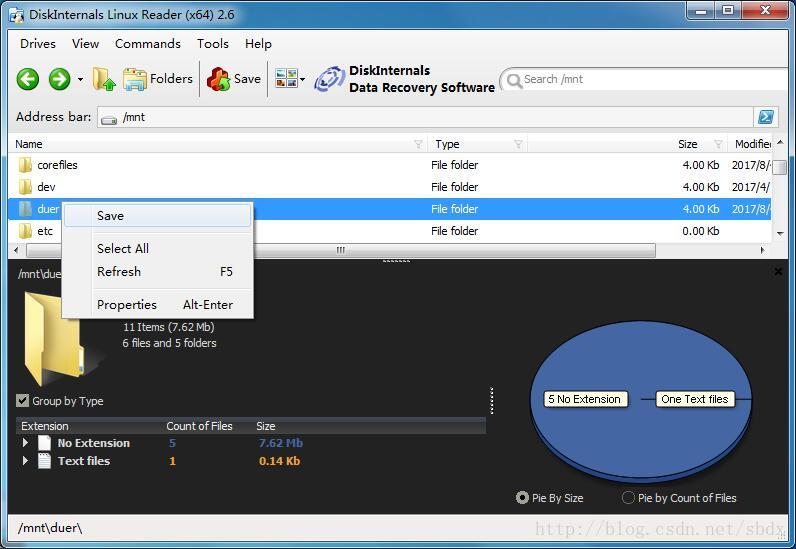
Task: Click the One Text files pie label
Action: (x=694, y=399)
